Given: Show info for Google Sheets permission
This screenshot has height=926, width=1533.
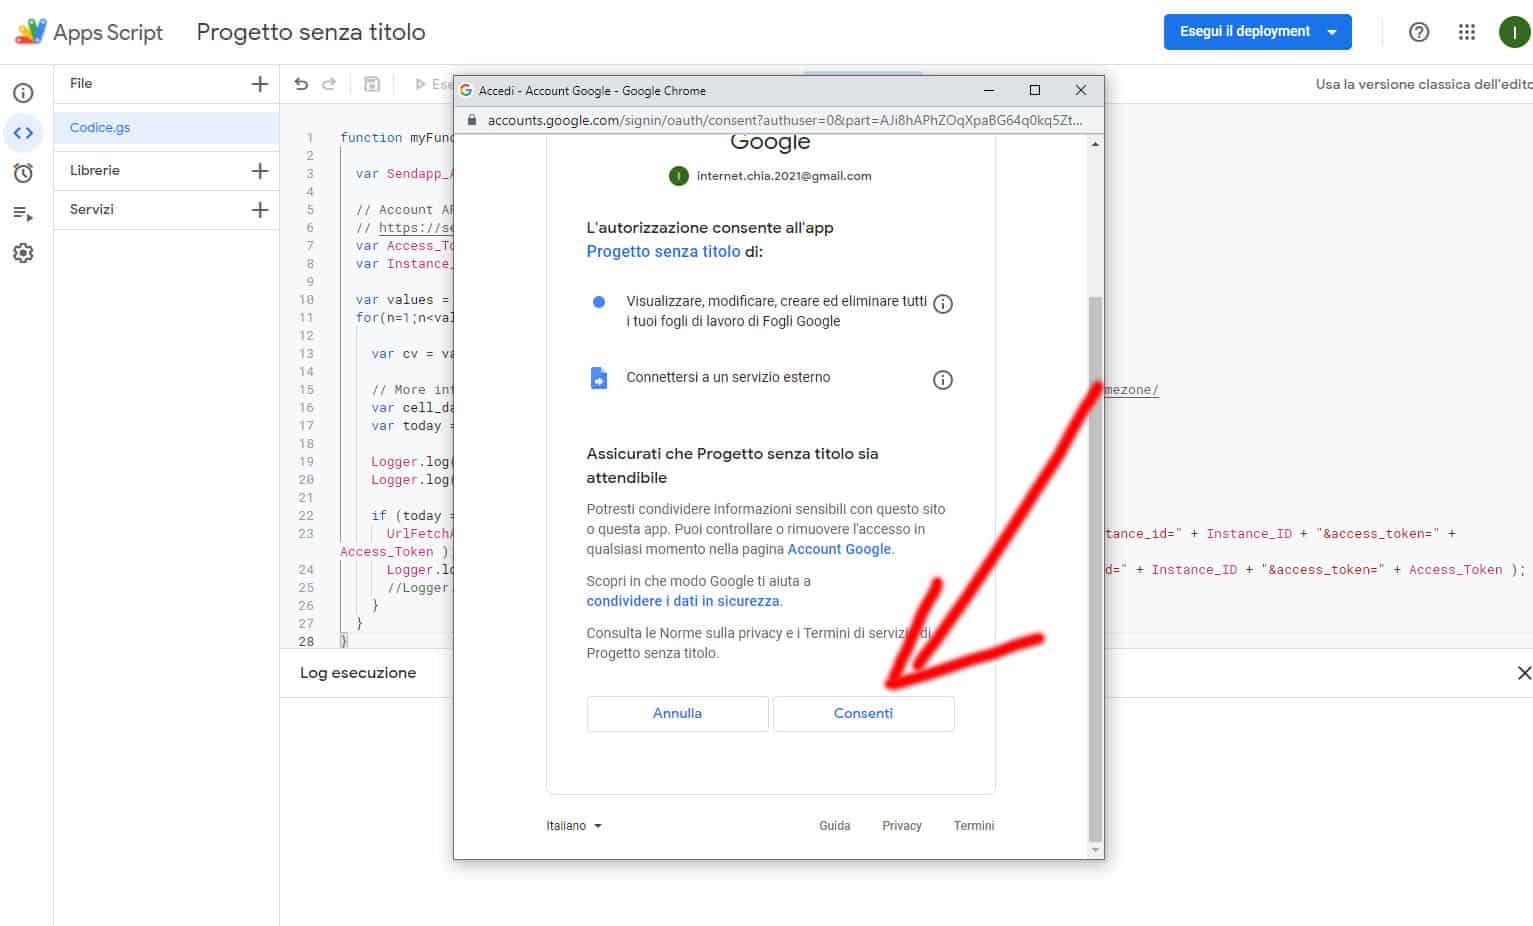Looking at the screenshot, I should [x=942, y=304].
